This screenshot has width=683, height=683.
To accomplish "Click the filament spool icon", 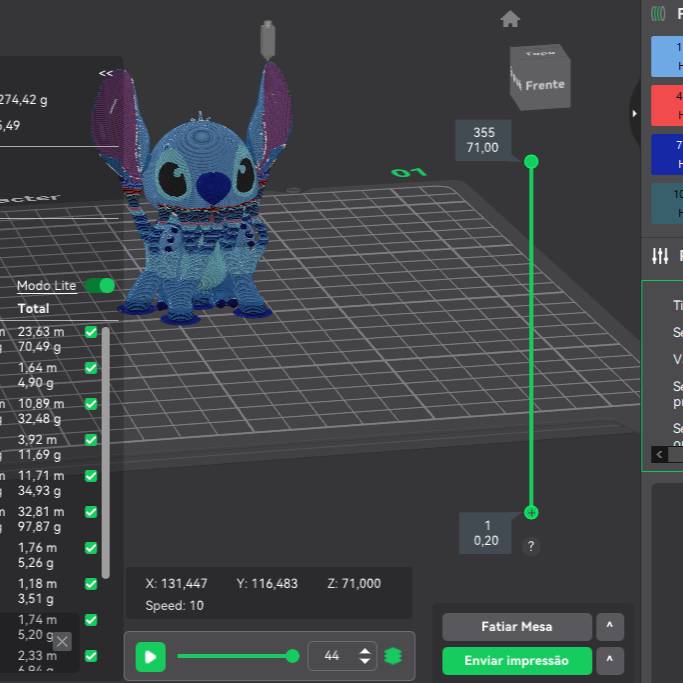I will pyautogui.click(x=658, y=14).
